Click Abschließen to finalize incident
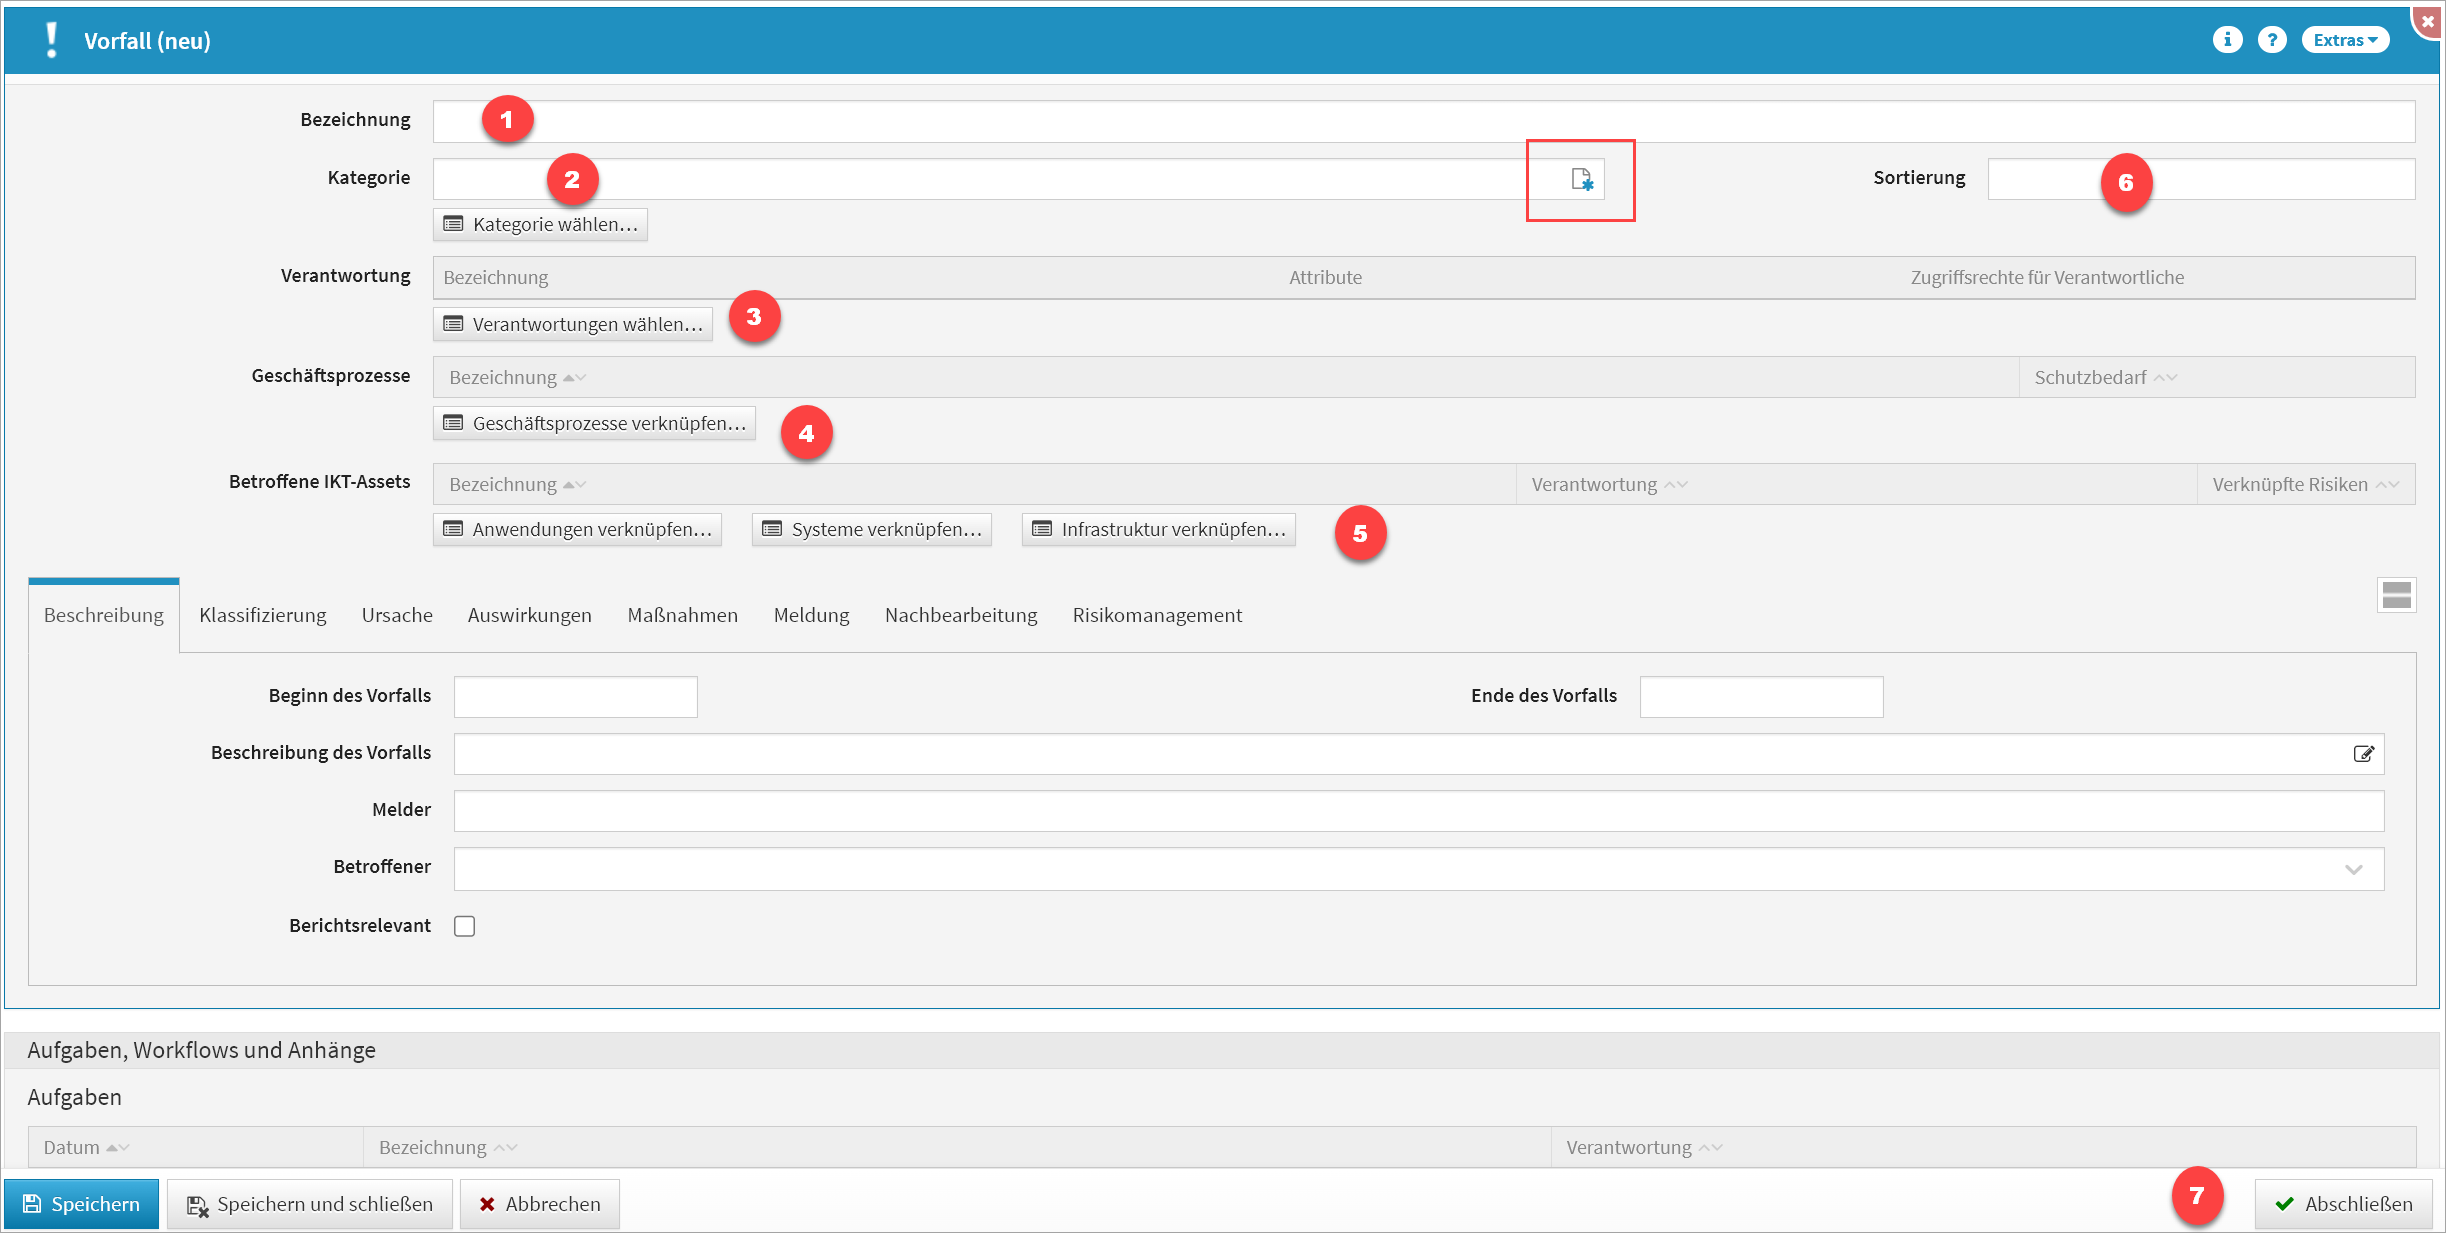This screenshot has height=1233, width=2446. [2343, 1204]
